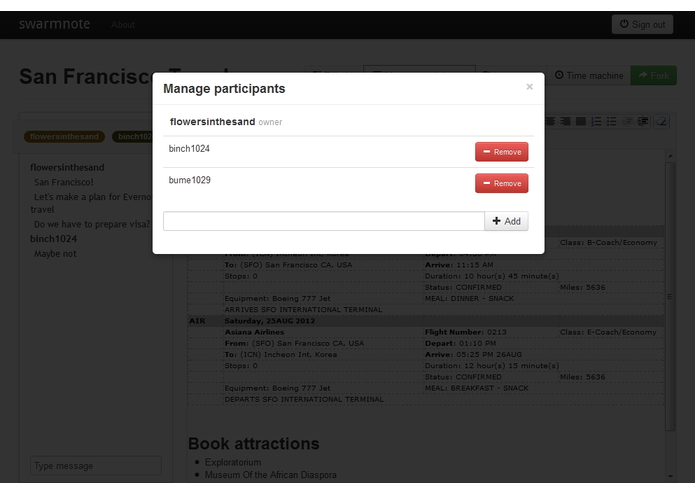Click the flowersinthesand participant tag
The image size is (695, 494).
[64, 136]
